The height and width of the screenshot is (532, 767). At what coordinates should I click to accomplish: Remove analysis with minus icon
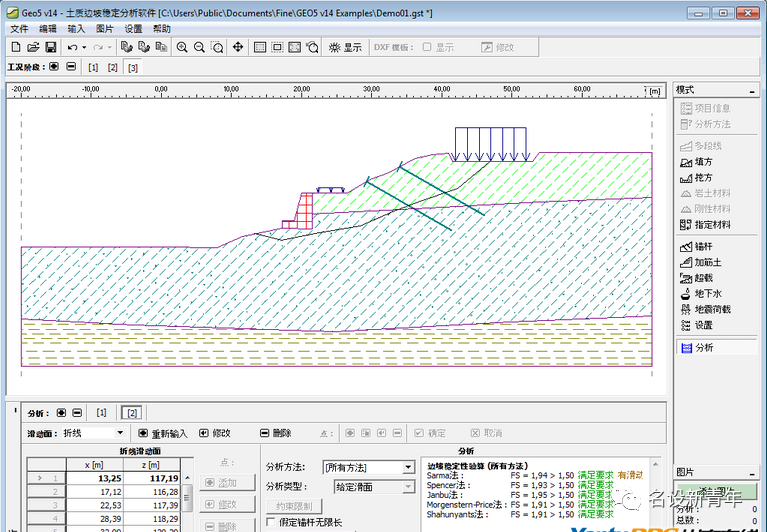click(x=77, y=413)
